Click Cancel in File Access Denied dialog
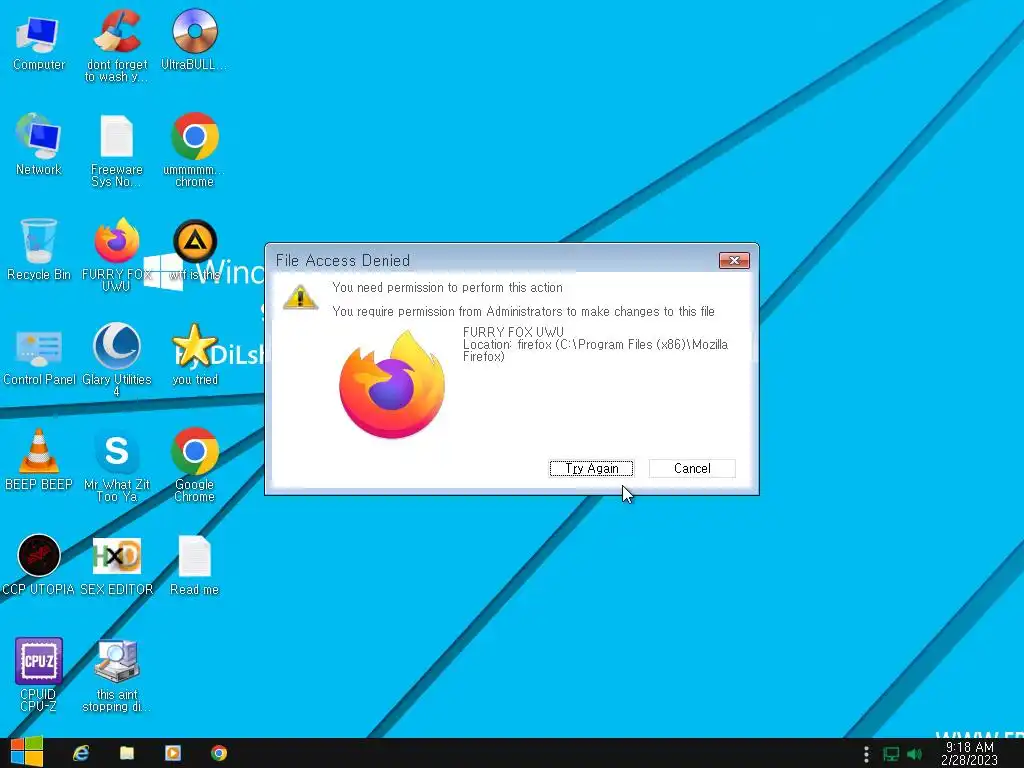The image size is (1024, 768). click(x=692, y=468)
